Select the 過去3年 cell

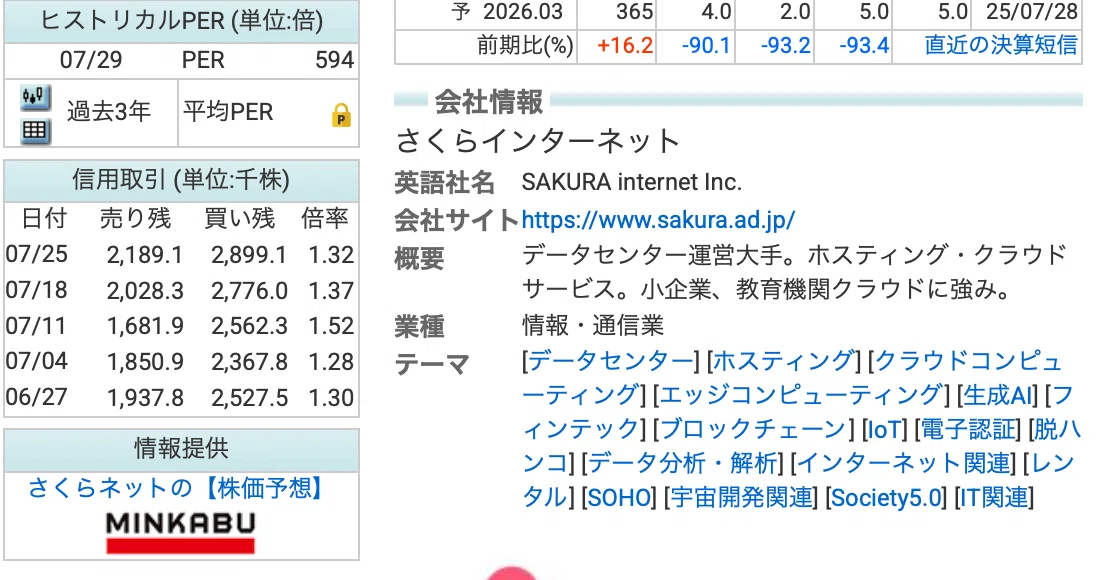109,111
